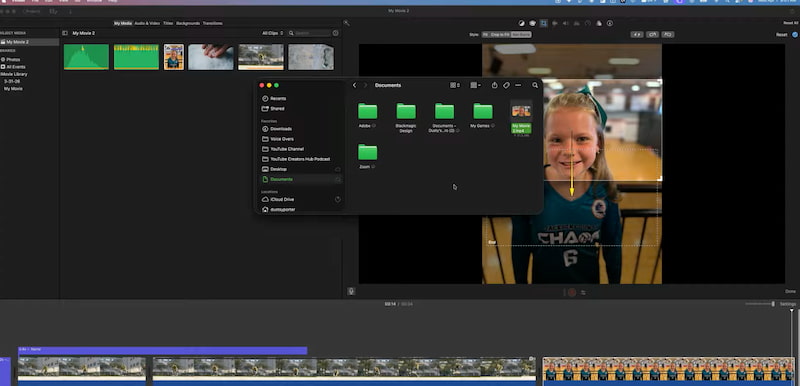The image size is (800, 386).
Task: Click Finder search magnifier icon
Action: [x=535, y=85]
